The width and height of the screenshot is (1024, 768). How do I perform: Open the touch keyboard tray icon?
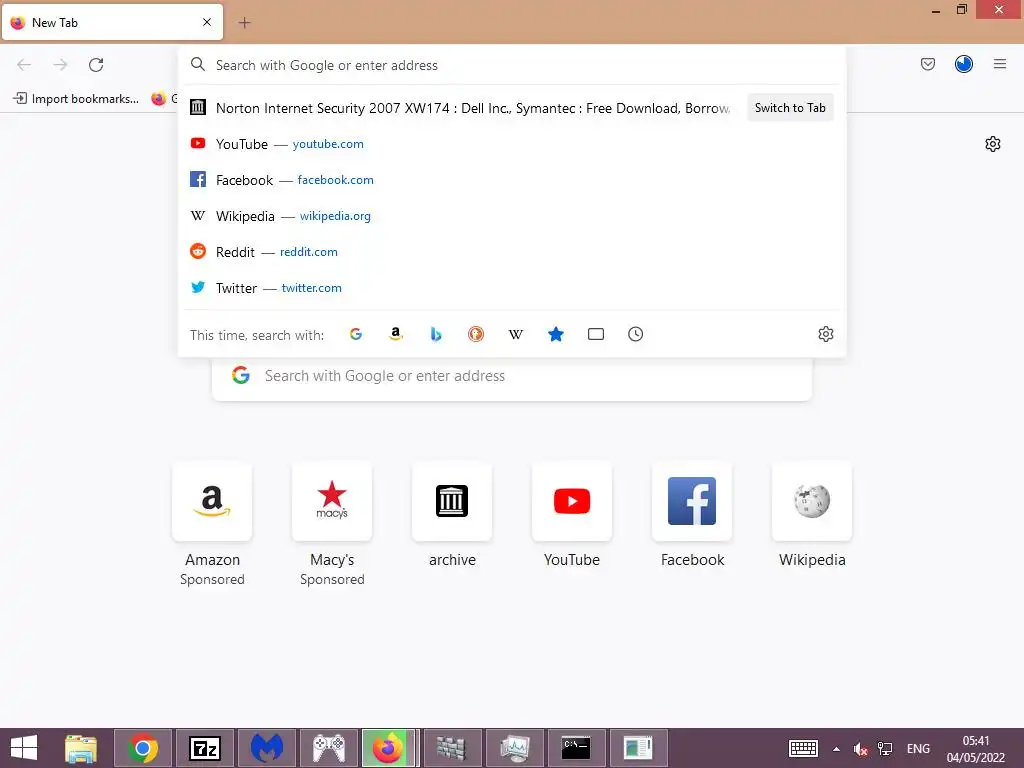(803, 748)
